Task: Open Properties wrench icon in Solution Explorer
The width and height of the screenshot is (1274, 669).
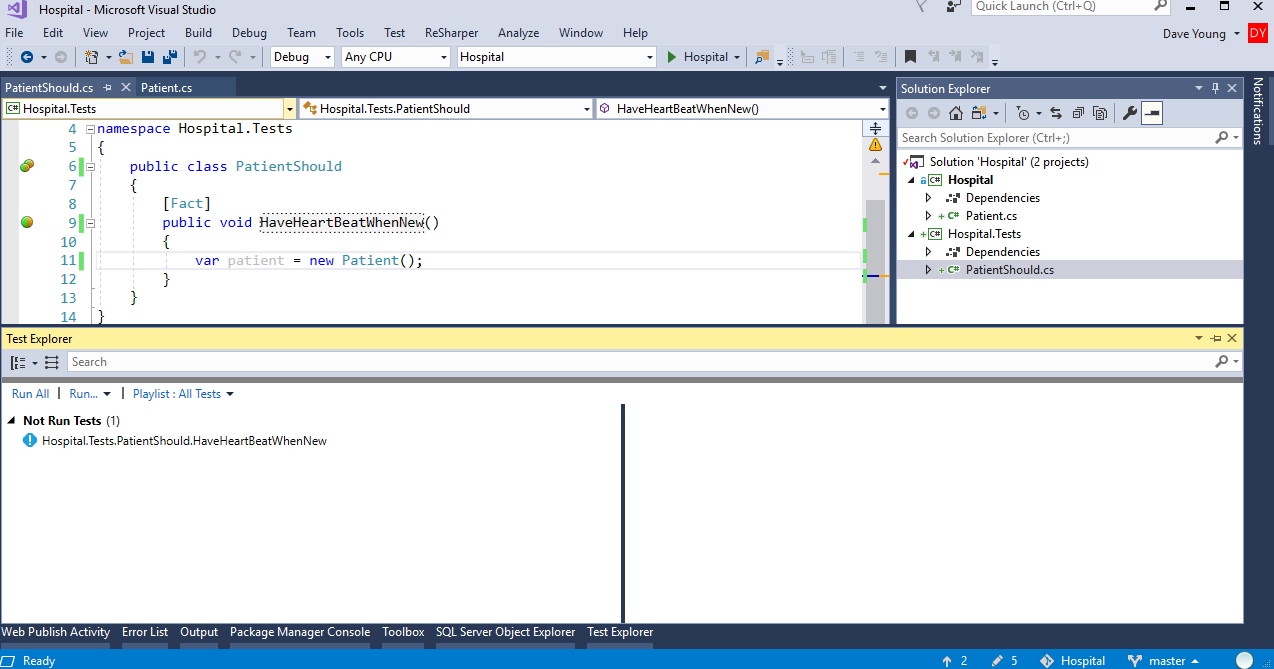Action: point(1130,113)
